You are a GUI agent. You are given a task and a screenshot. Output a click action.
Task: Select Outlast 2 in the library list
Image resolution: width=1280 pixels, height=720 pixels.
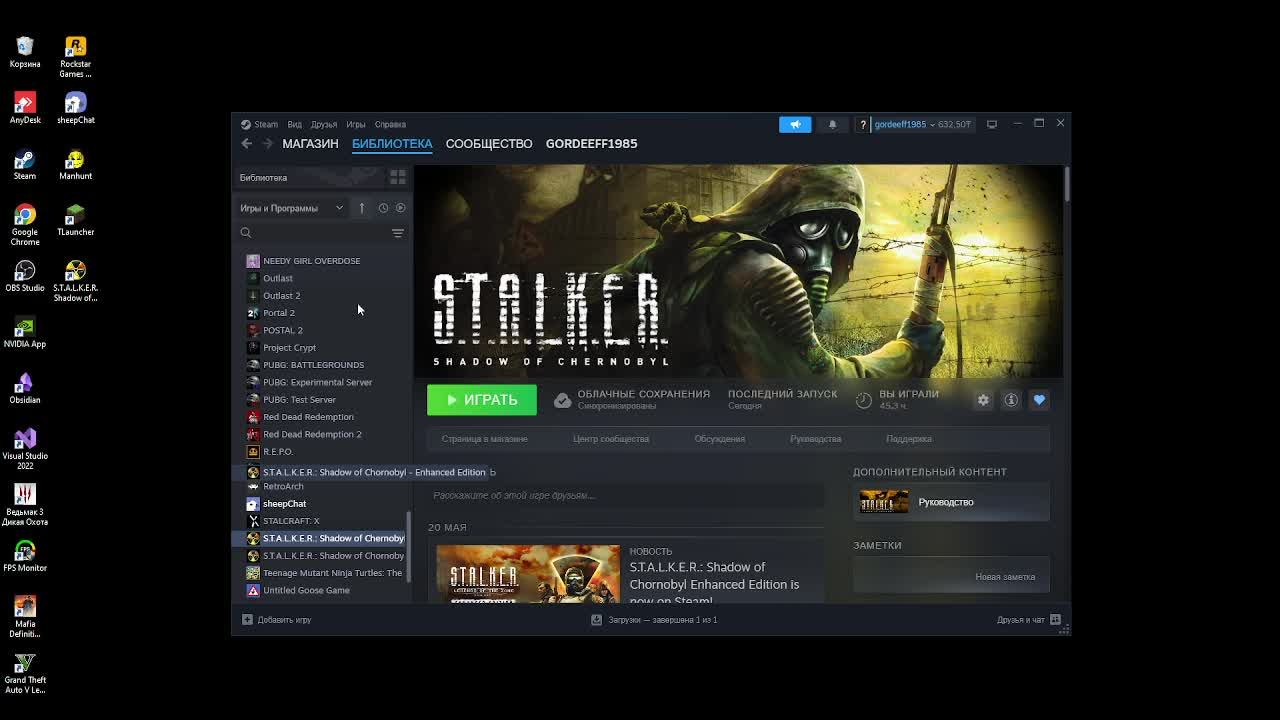(x=324, y=296)
